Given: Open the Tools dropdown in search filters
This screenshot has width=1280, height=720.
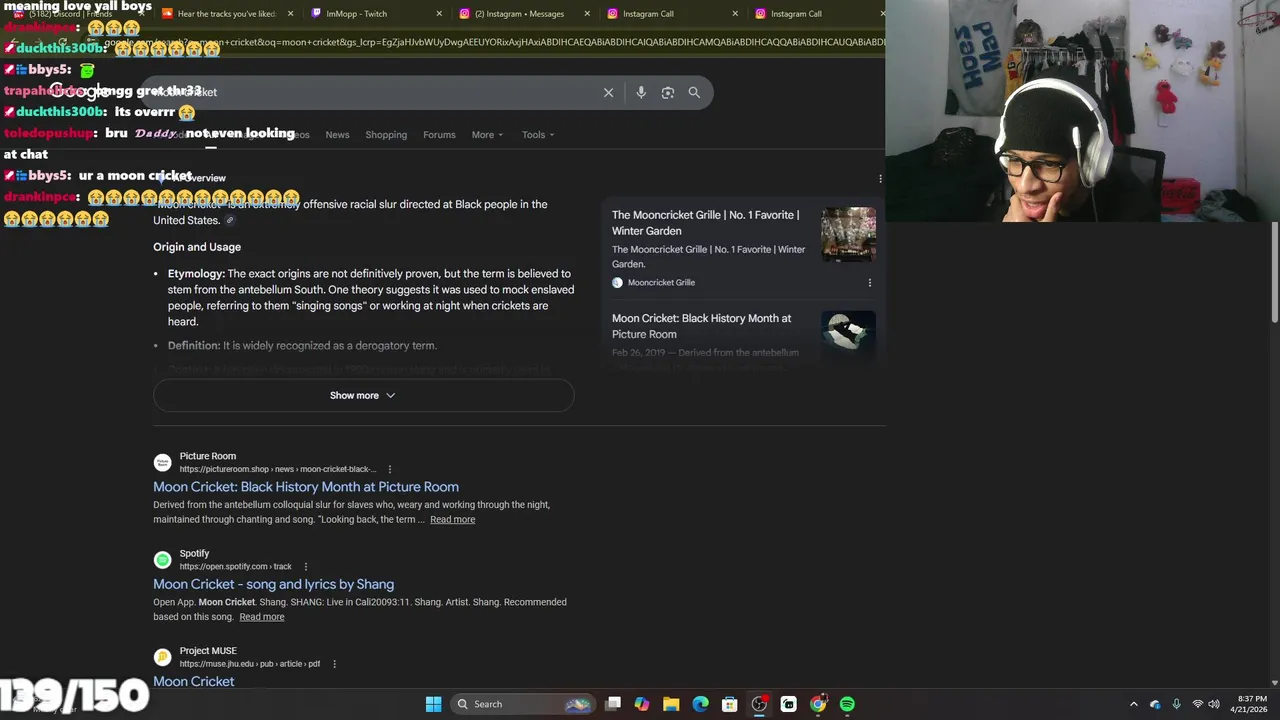Looking at the screenshot, I should coord(538,135).
